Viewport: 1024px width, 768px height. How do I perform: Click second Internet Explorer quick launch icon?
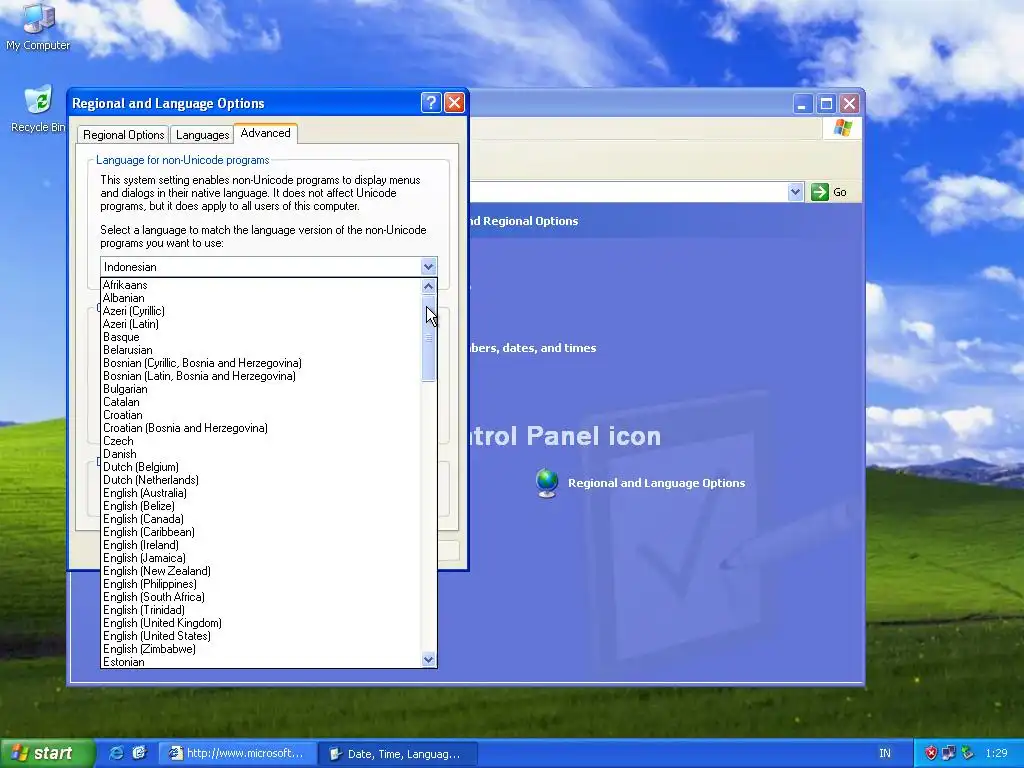[x=139, y=753]
